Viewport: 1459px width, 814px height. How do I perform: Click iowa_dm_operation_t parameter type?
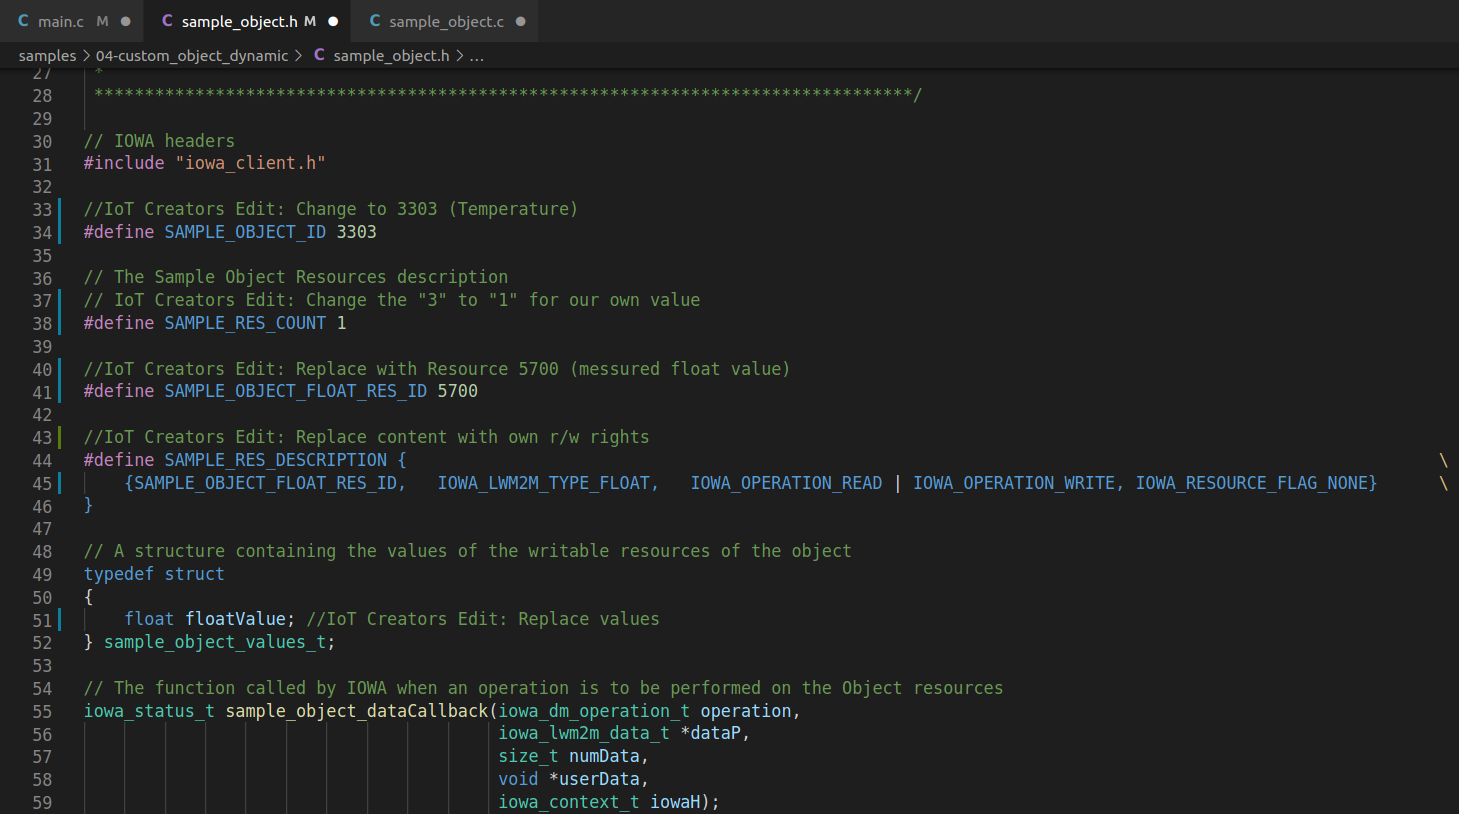pos(594,711)
